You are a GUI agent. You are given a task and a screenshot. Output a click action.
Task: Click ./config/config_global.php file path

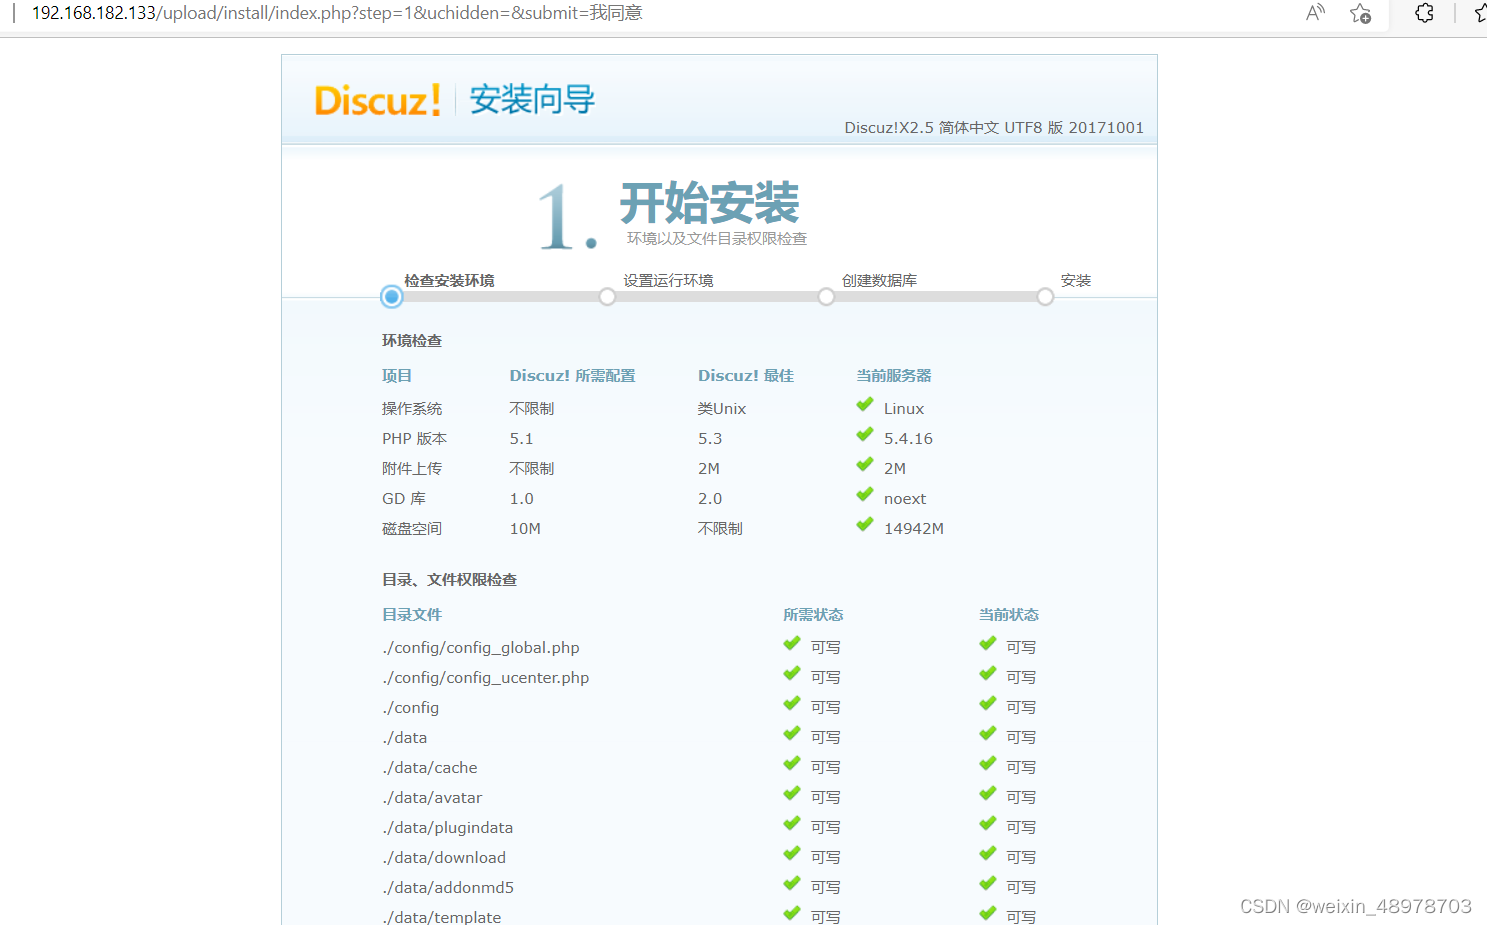[481, 648]
